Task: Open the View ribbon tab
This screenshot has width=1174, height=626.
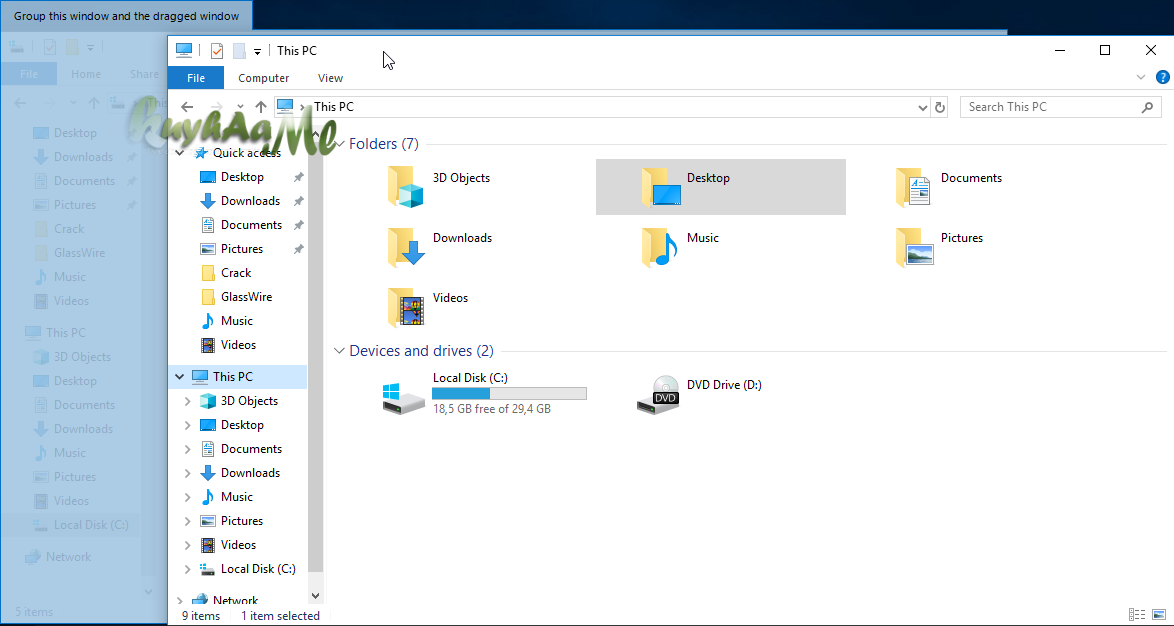Action: [330, 78]
